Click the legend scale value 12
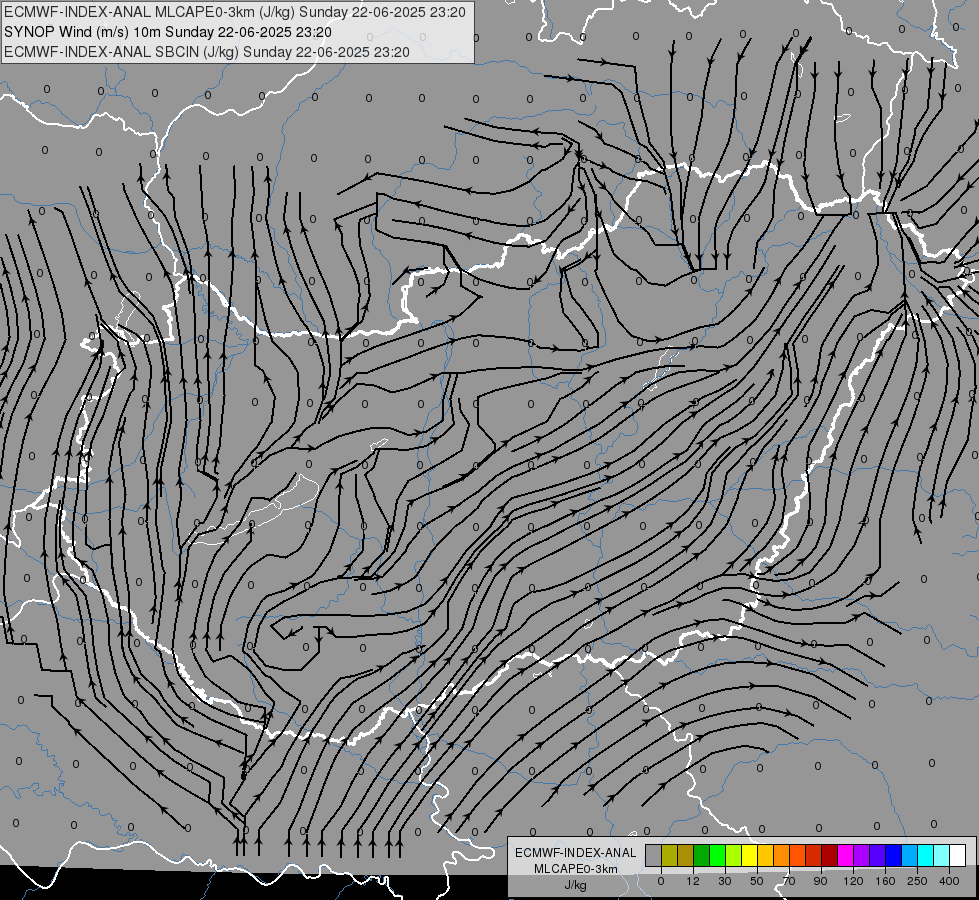979x900 pixels. (693, 881)
